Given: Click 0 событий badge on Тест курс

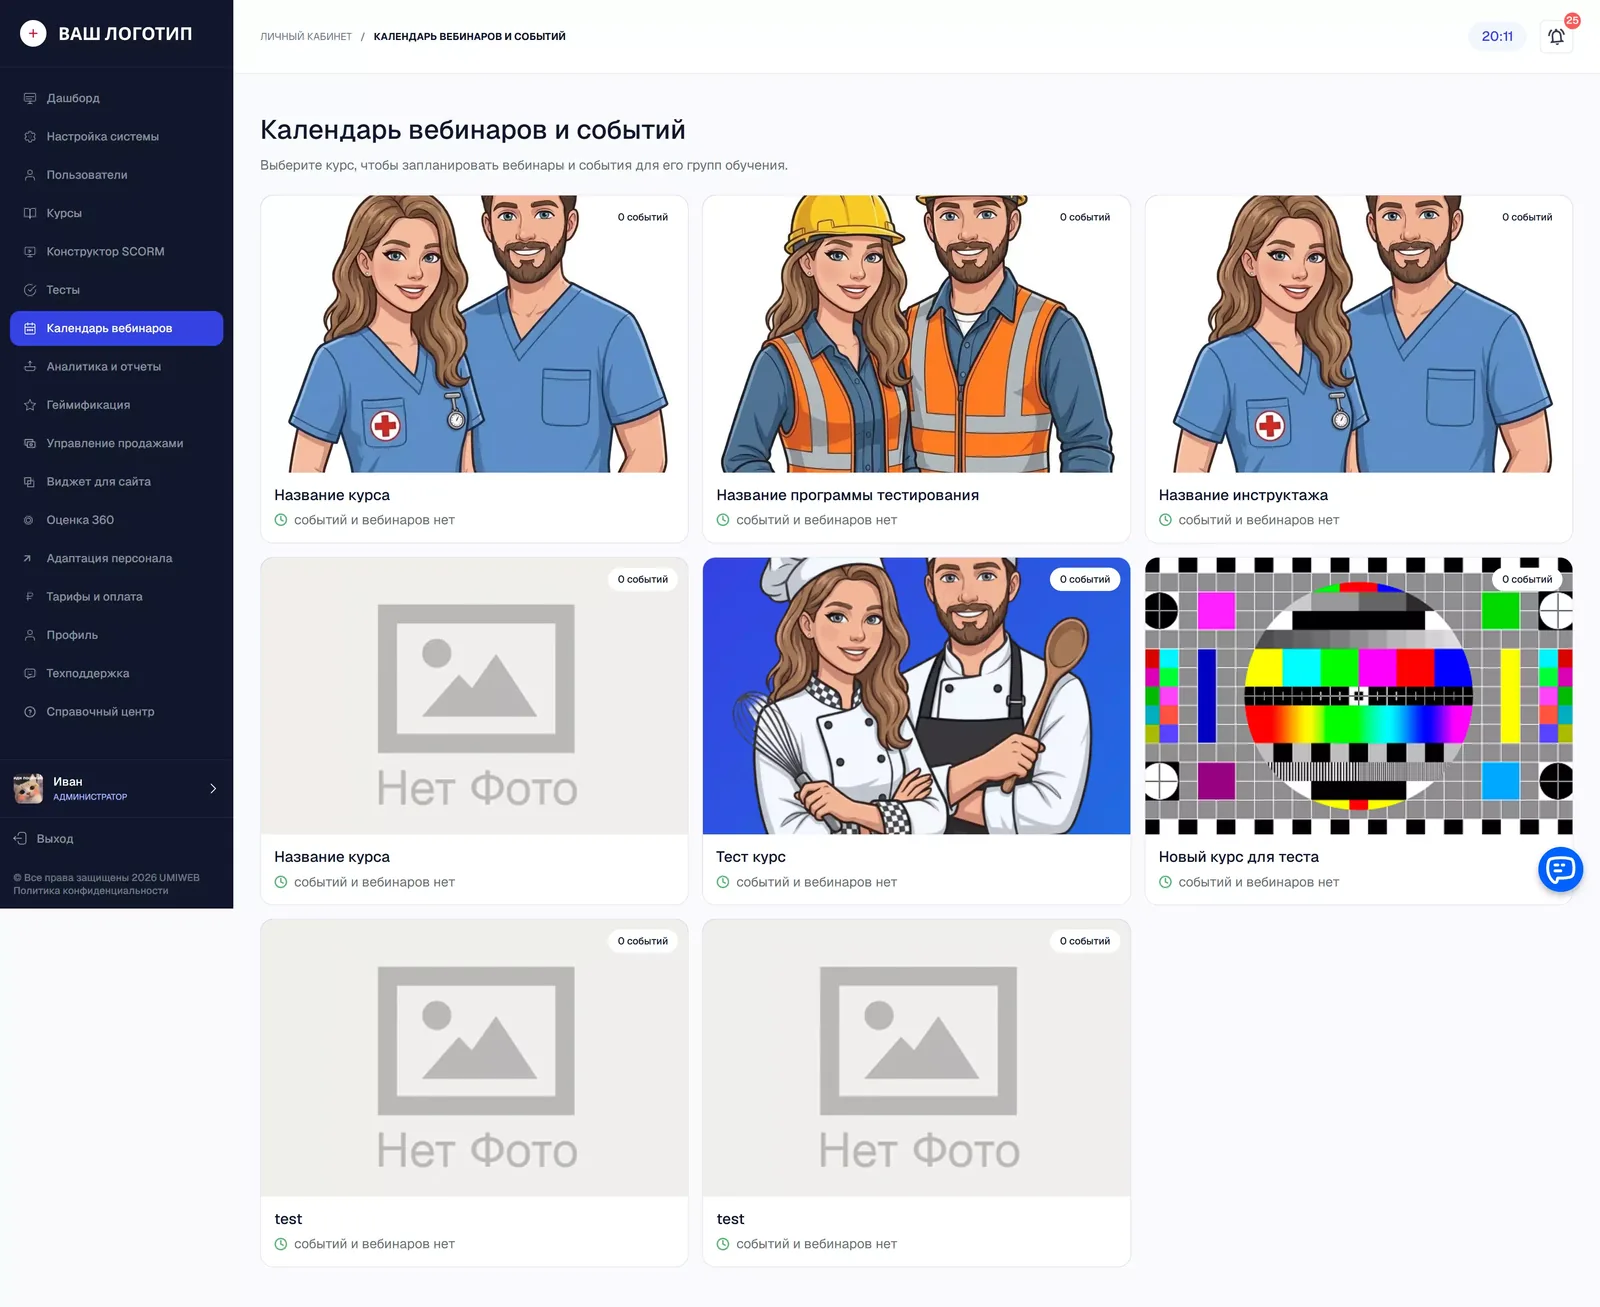Looking at the screenshot, I should [x=1085, y=579].
